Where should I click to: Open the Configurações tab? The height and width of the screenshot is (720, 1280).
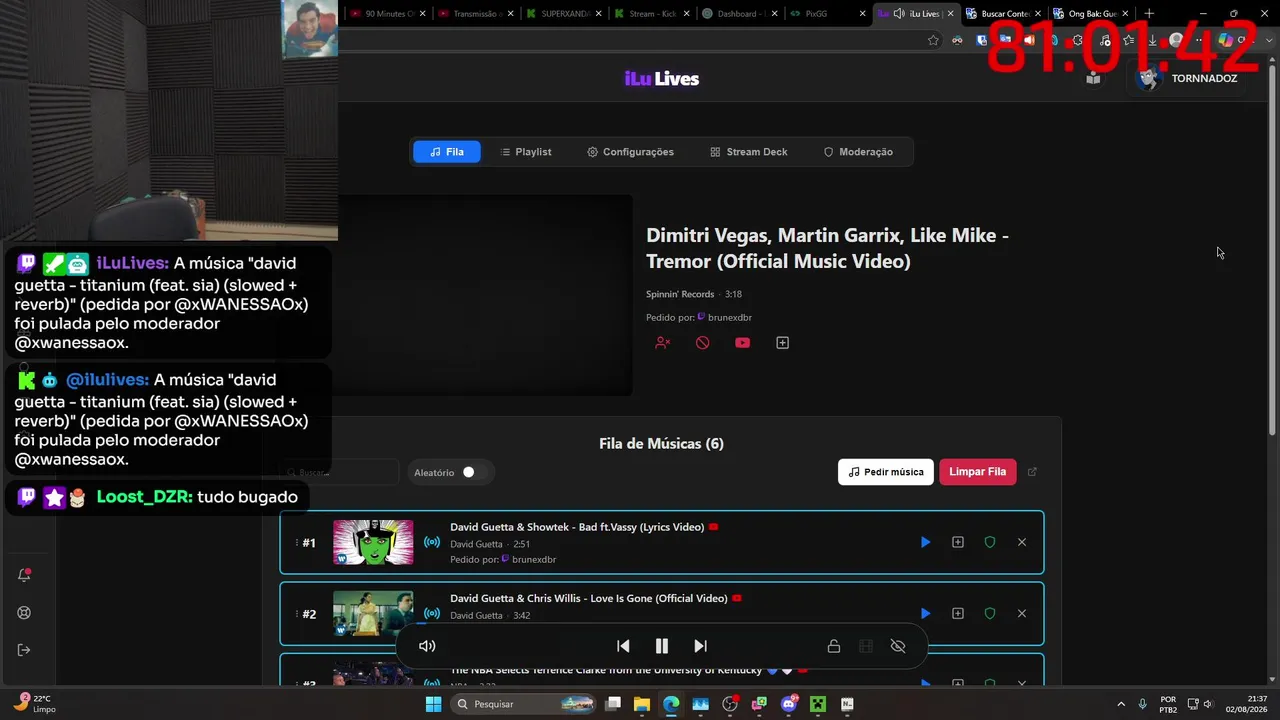(630, 152)
